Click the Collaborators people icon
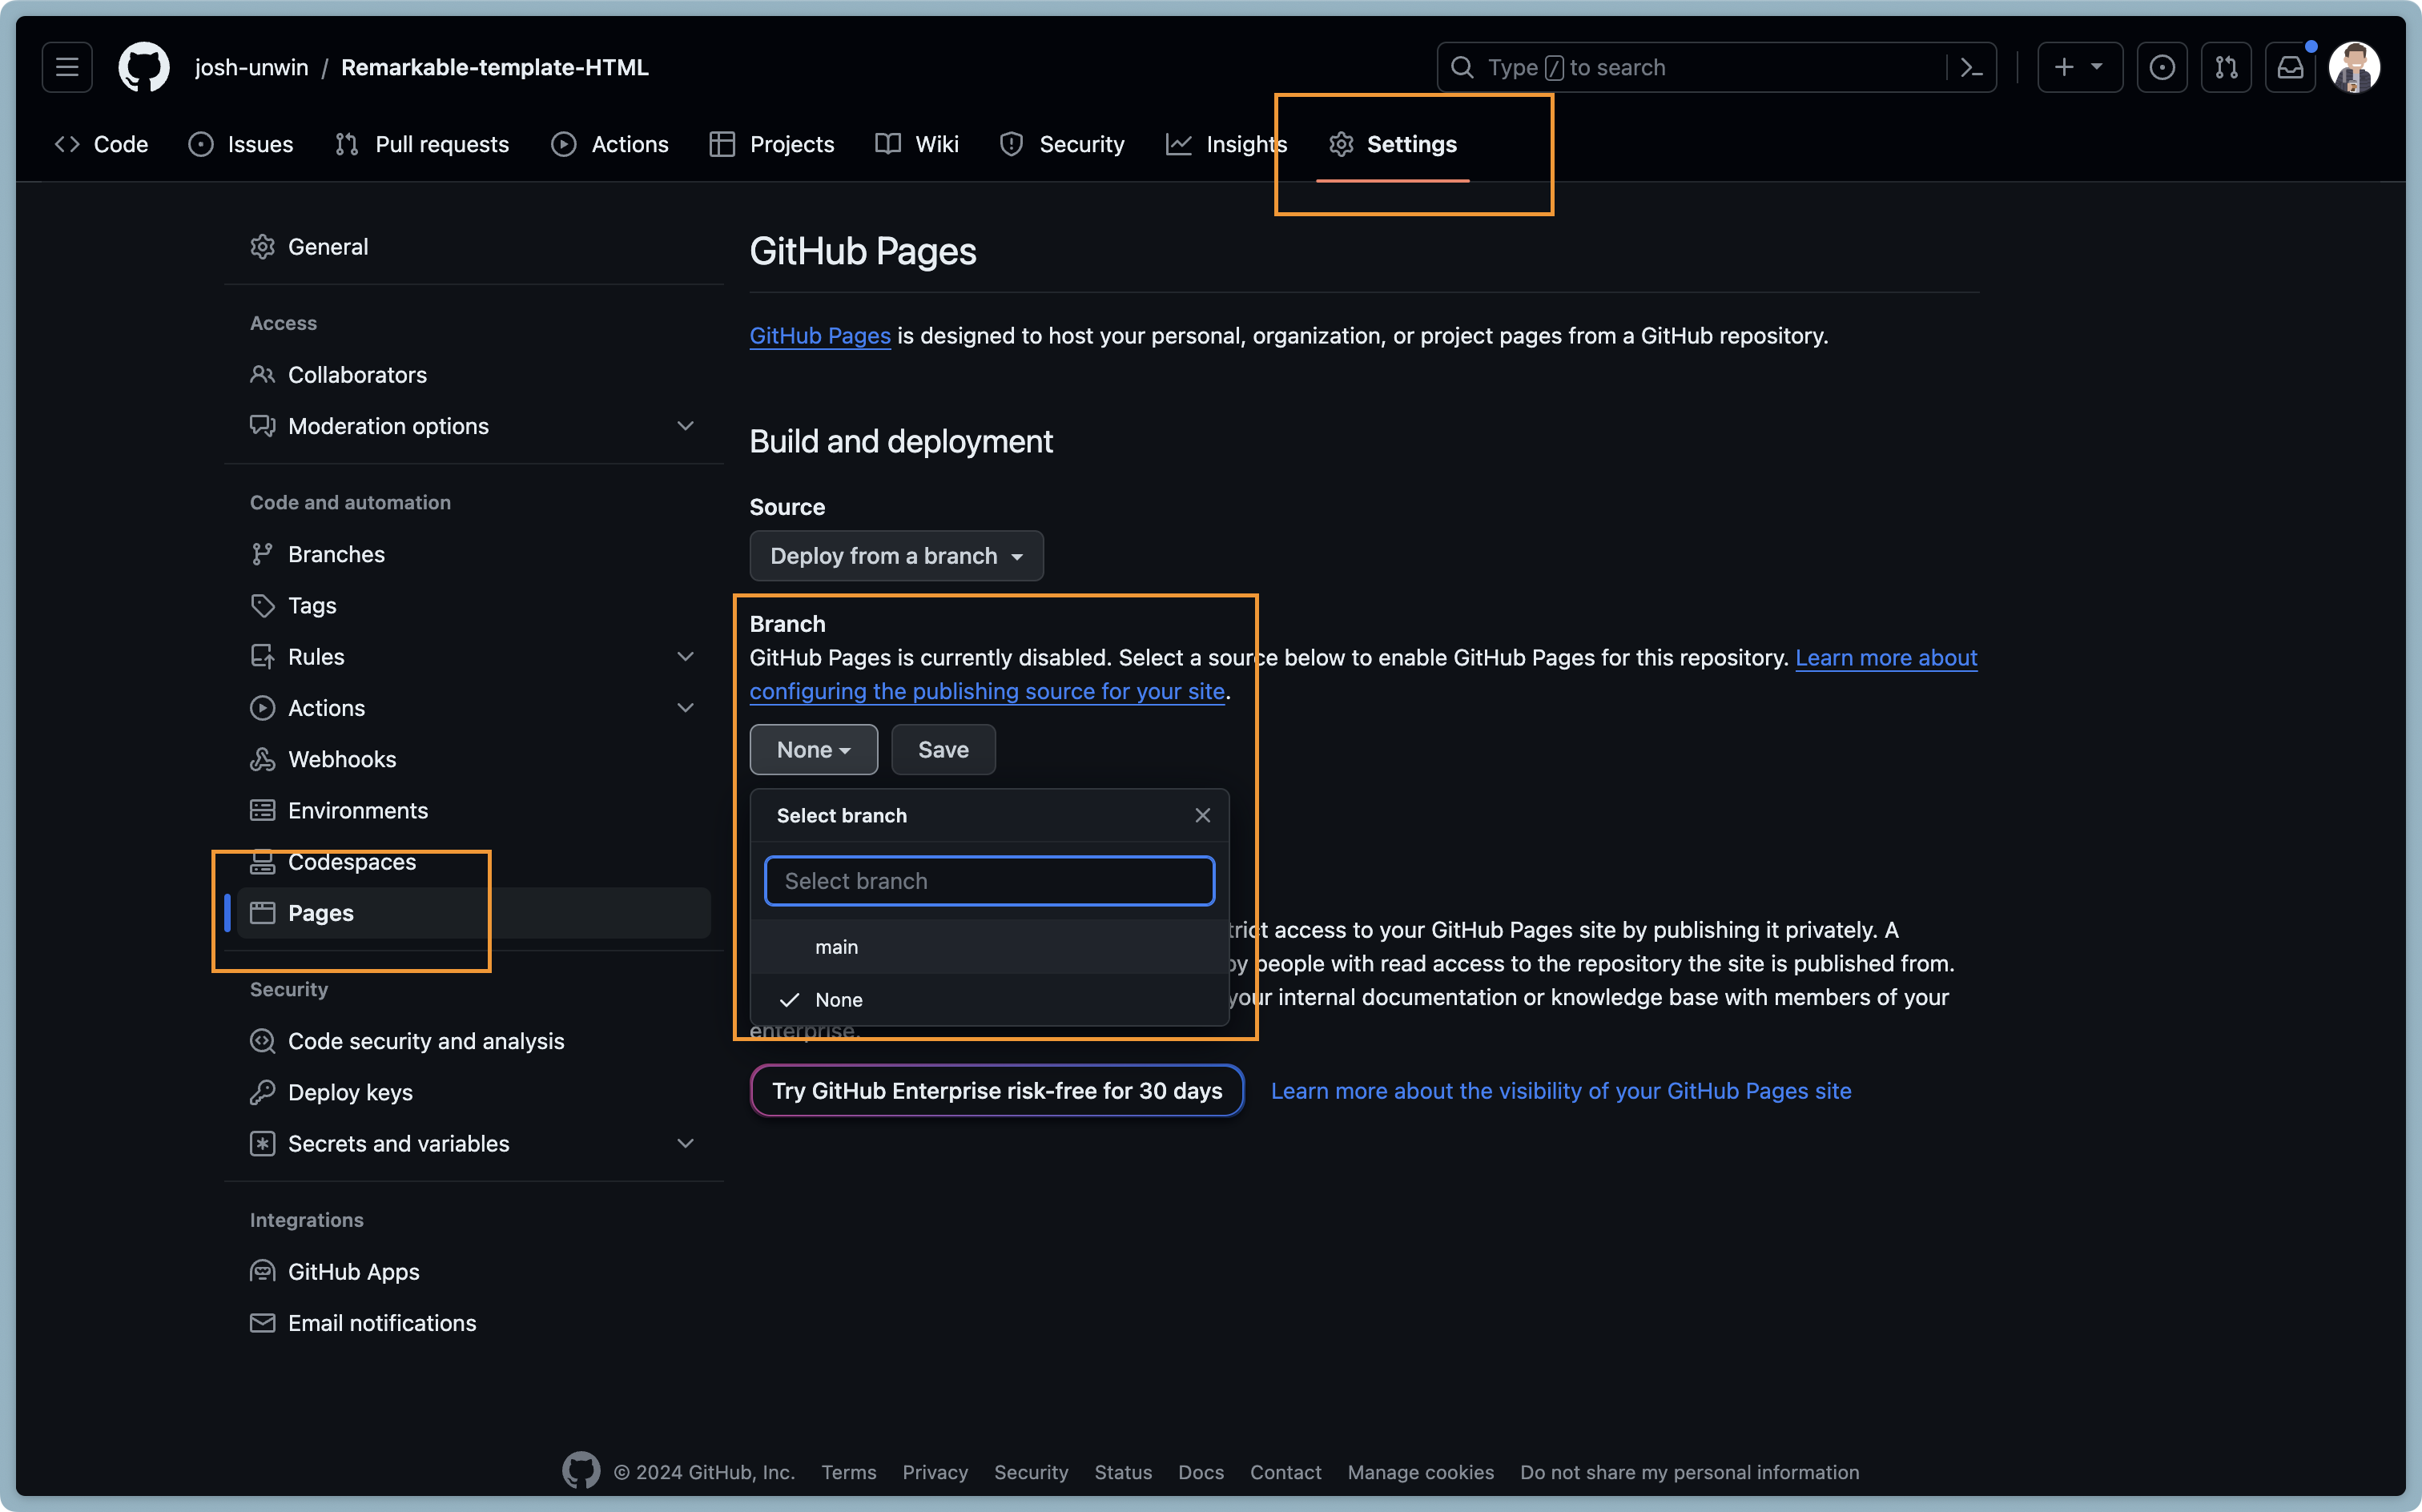This screenshot has height=1512, width=2422. (262, 375)
